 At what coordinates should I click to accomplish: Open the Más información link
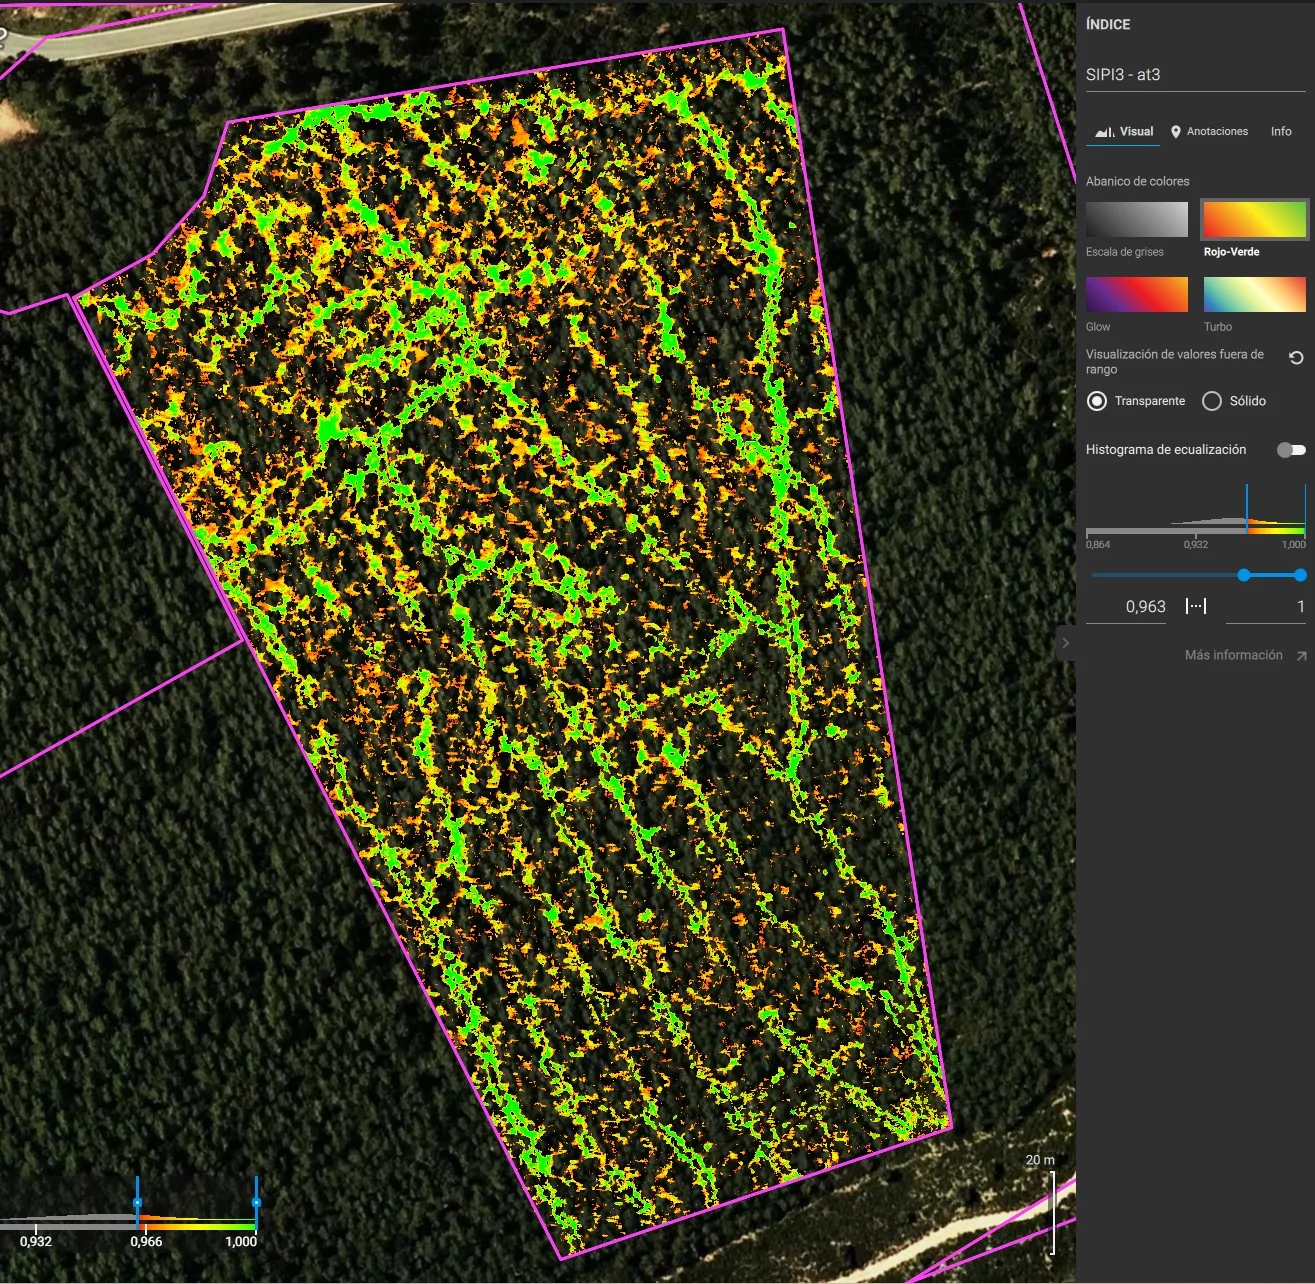[1233, 655]
